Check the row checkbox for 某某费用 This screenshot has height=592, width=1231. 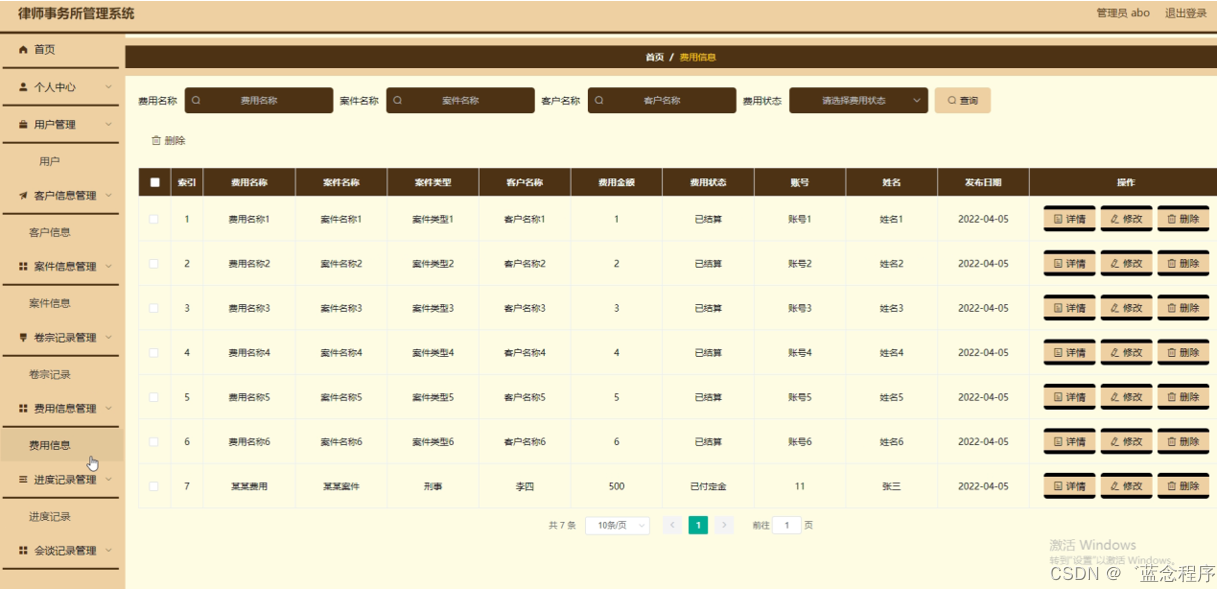pos(154,487)
